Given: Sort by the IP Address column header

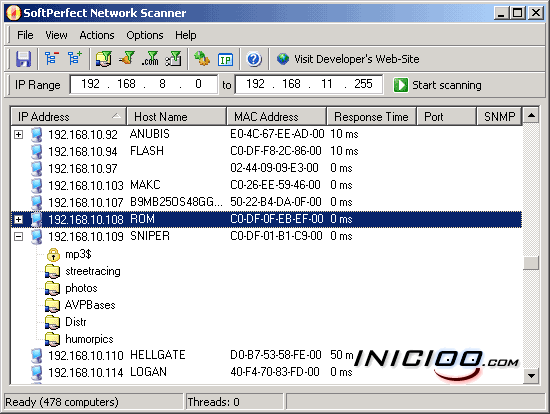Looking at the screenshot, I should pos(68,116).
